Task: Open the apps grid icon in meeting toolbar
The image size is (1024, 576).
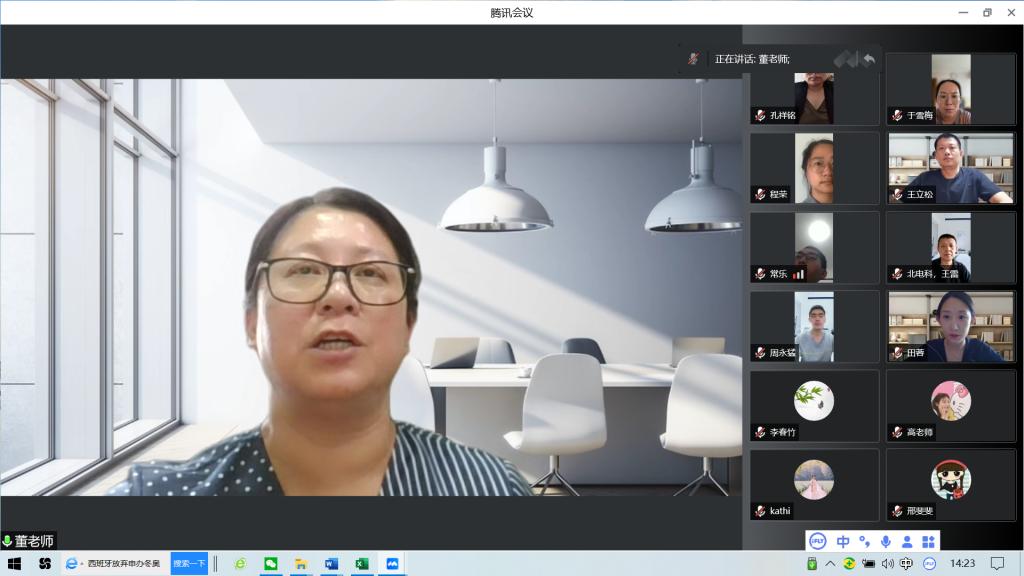Action: (x=931, y=540)
